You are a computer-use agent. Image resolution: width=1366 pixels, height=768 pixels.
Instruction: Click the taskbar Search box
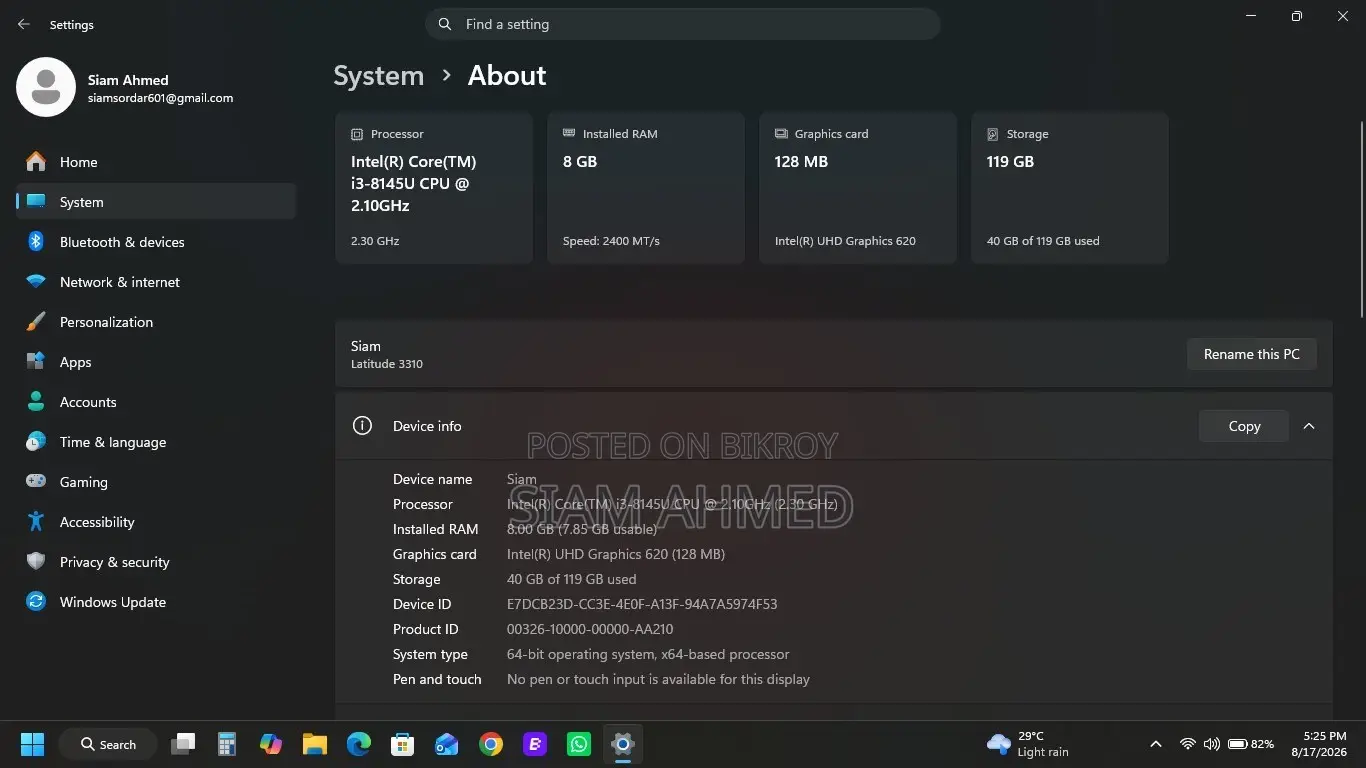[108, 744]
